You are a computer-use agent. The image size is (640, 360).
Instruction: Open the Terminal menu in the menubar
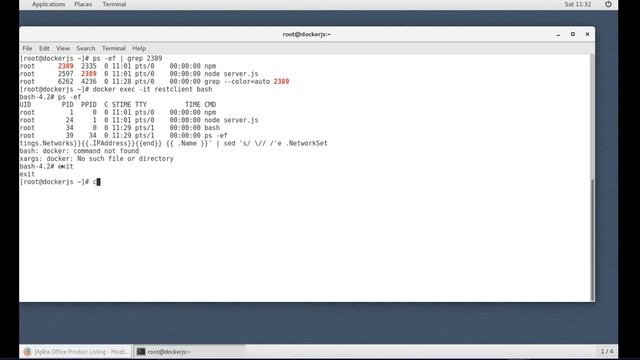113,48
